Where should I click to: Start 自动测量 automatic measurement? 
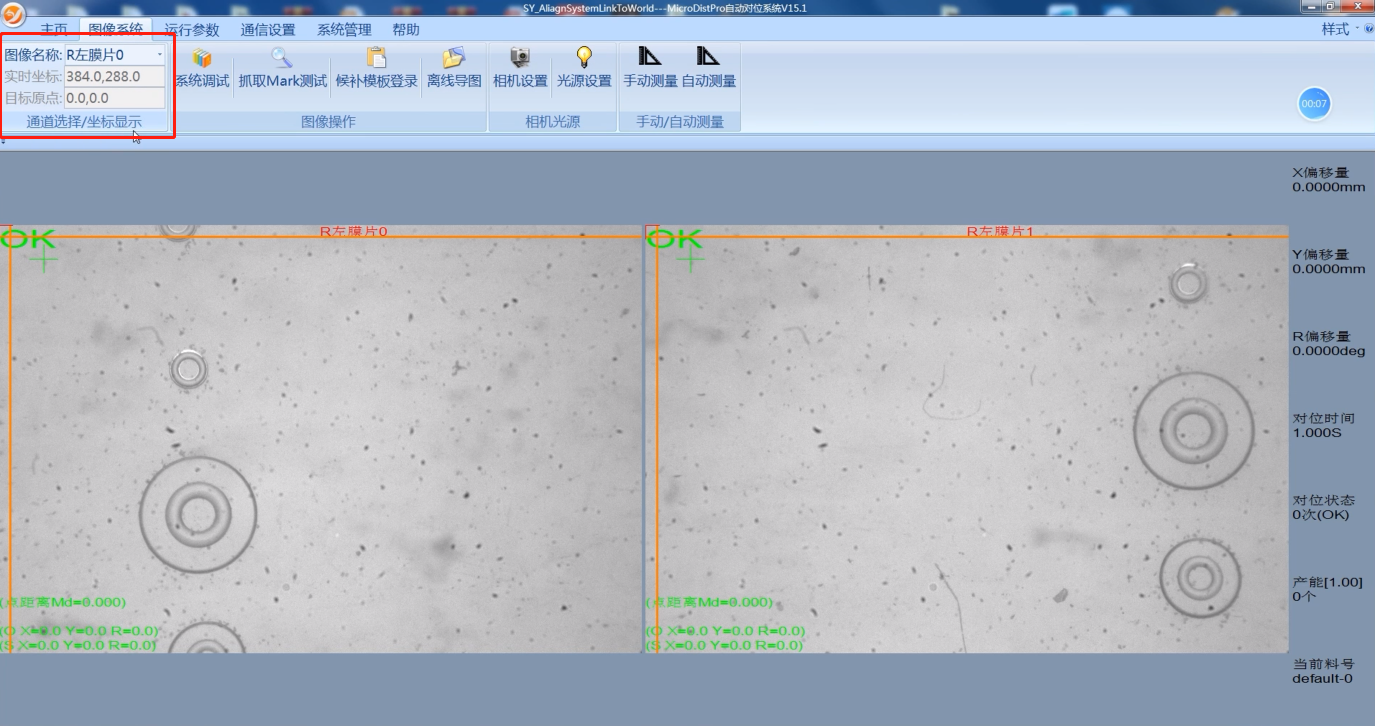pos(708,70)
